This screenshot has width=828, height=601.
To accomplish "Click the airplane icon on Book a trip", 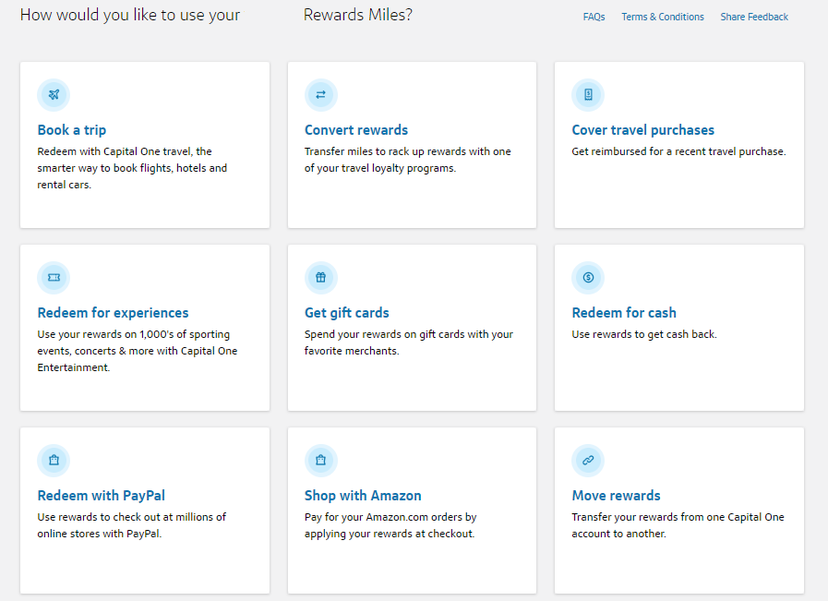I will [x=53, y=95].
